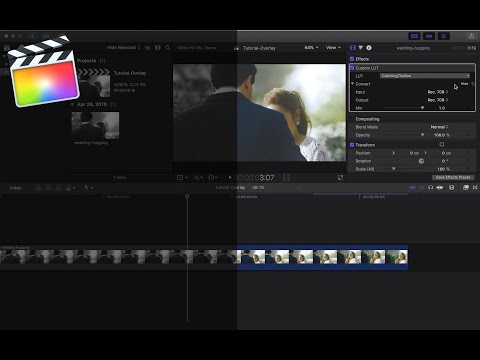Reset the Convert section arrow icon
The image size is (480, 360).
pyautogui.click(x=472, y=84)
